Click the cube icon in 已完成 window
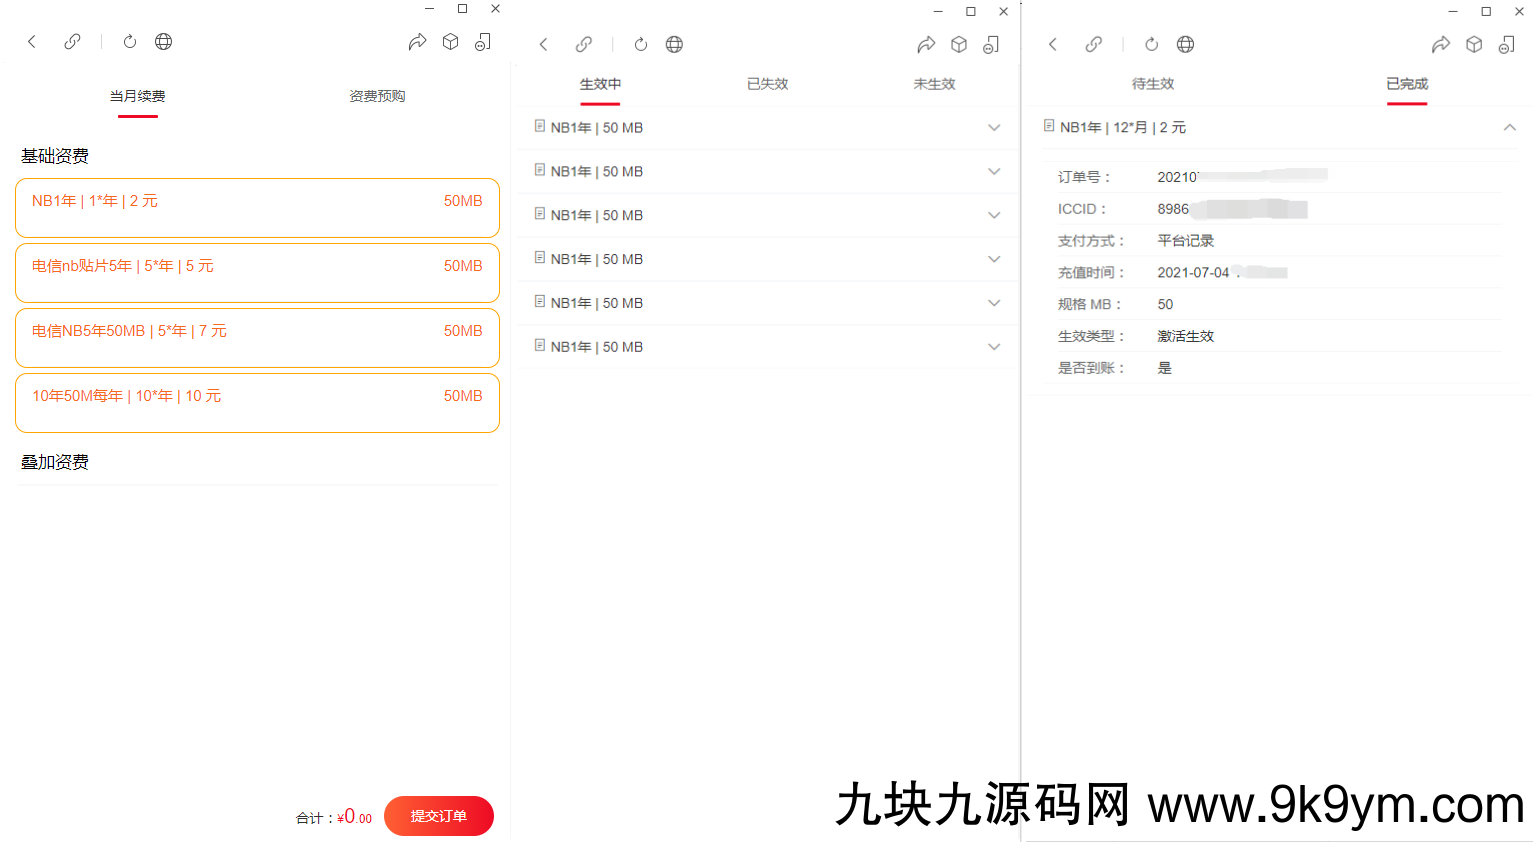This screenshot has width=1537, height=842. (1474, 44)
